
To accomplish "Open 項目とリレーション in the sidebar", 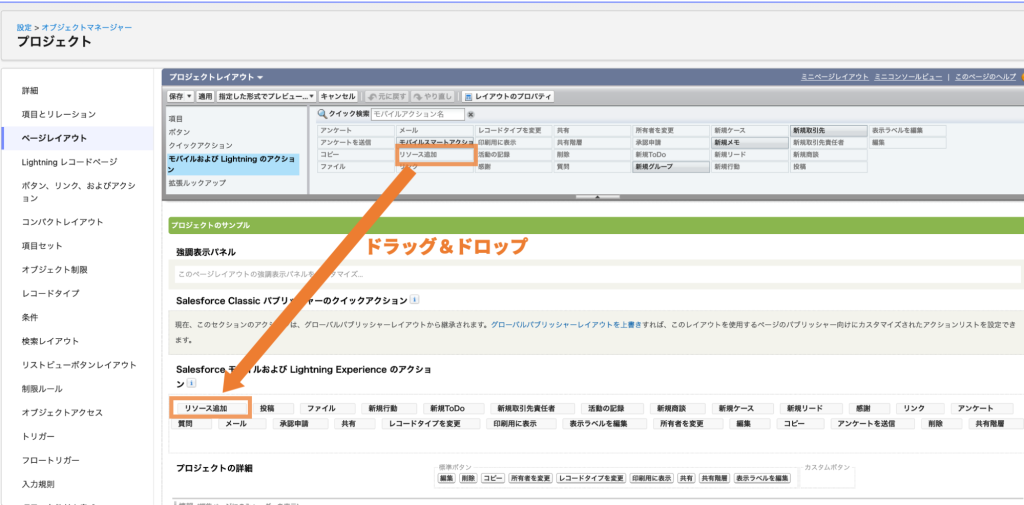I will click(59, 114).
